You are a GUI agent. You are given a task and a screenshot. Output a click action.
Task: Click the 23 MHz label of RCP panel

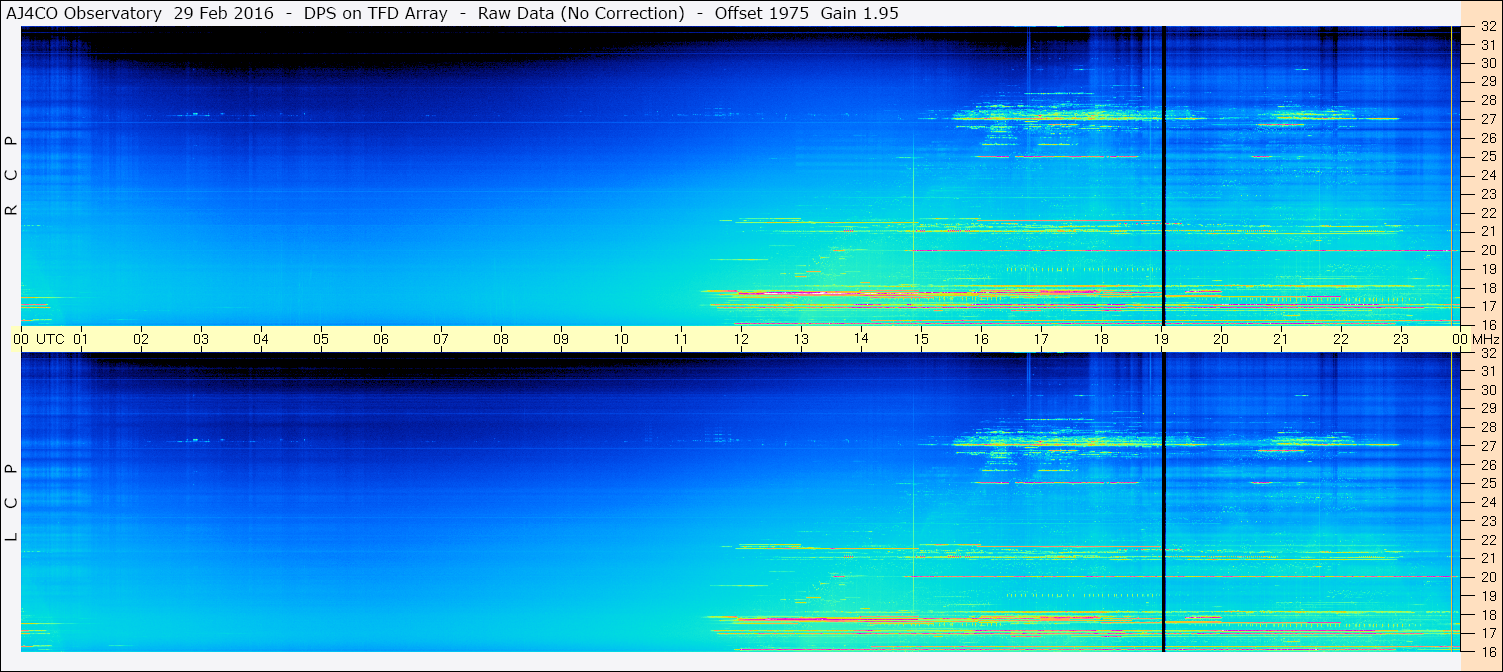tap(1488, 194)
